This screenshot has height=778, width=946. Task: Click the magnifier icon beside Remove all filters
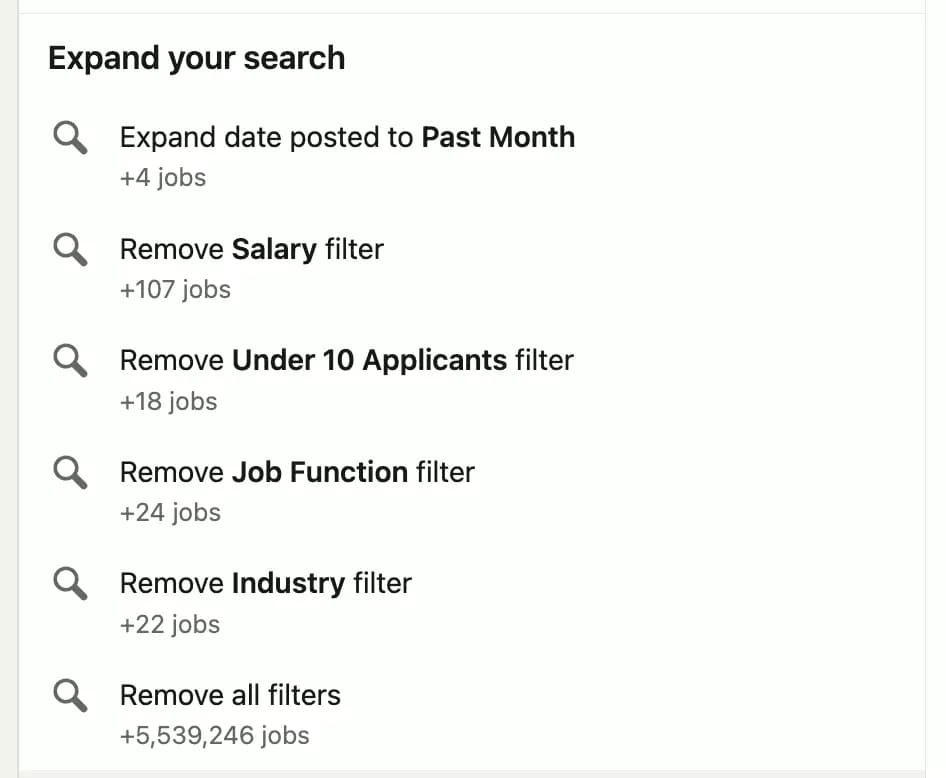pyautogui.click(x=69, y=695)
